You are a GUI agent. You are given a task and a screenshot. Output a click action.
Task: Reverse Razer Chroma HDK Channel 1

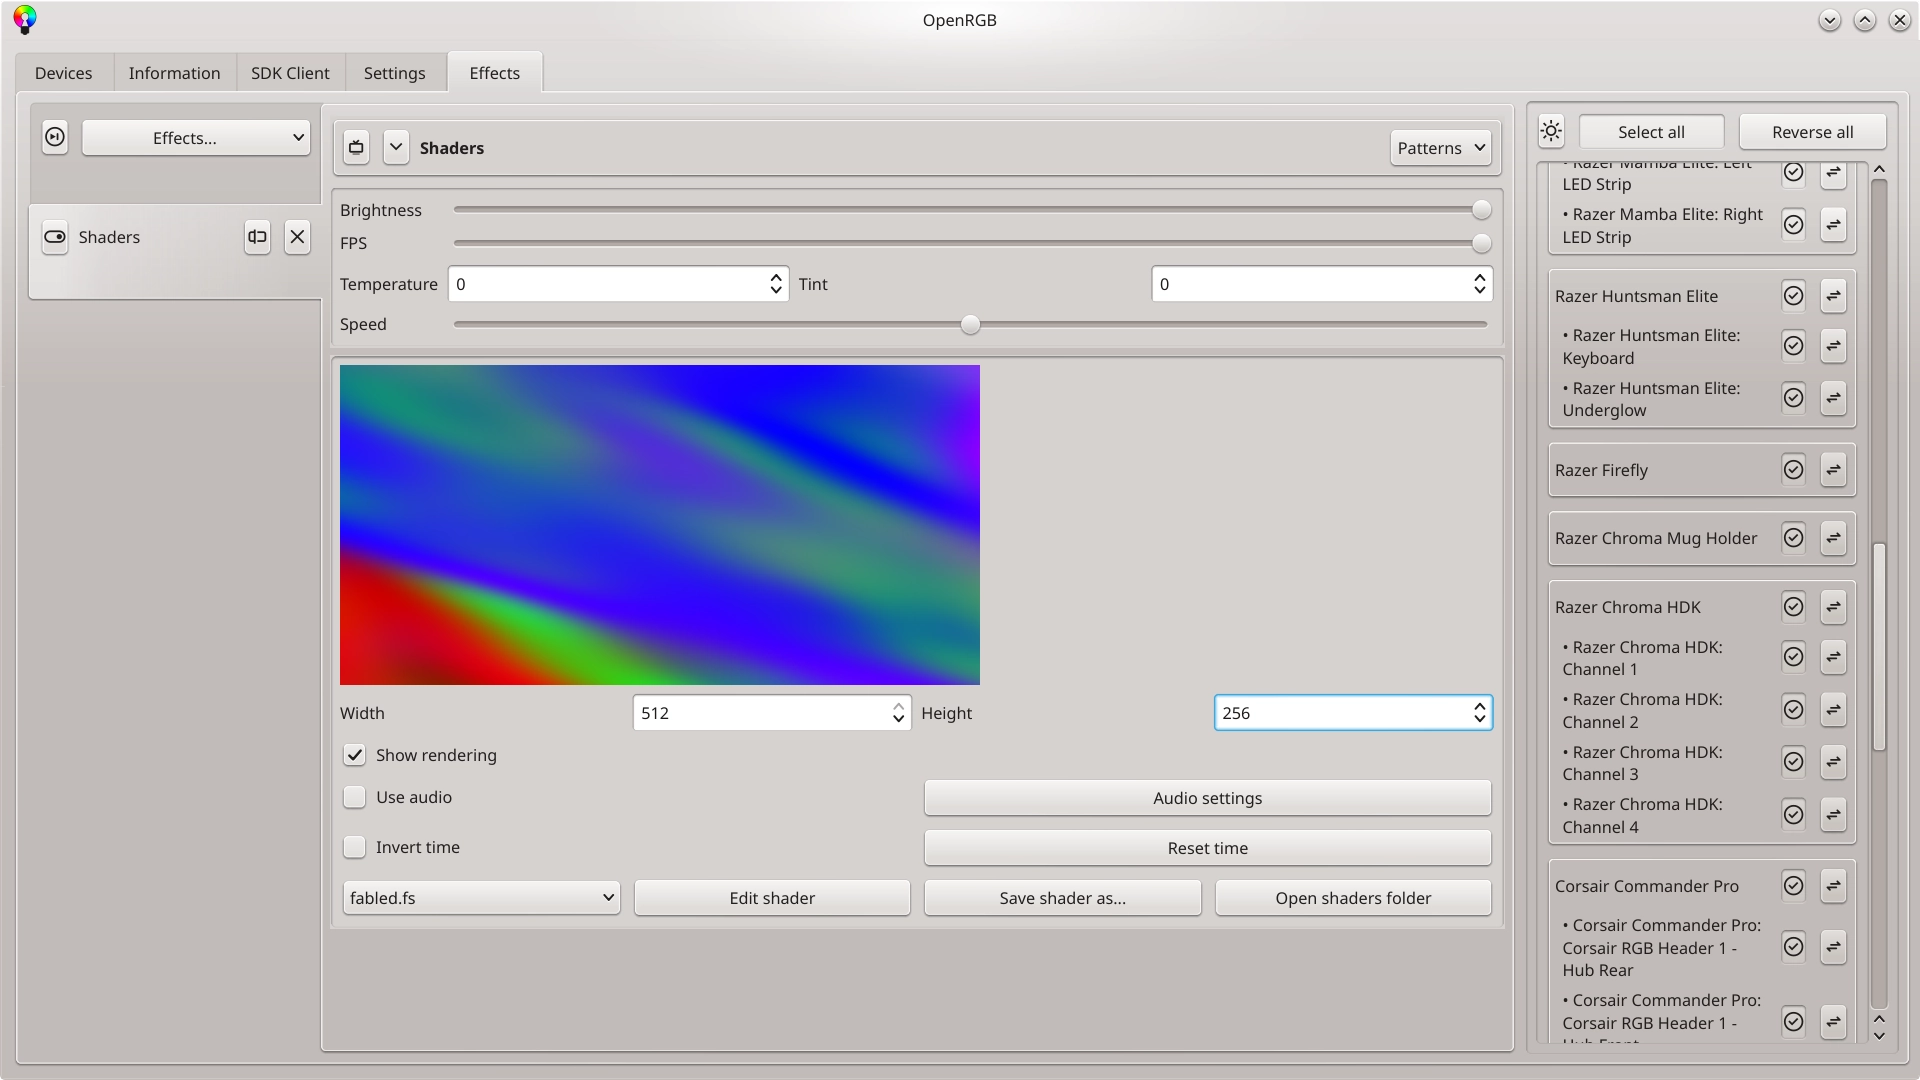click(1833, 657)
